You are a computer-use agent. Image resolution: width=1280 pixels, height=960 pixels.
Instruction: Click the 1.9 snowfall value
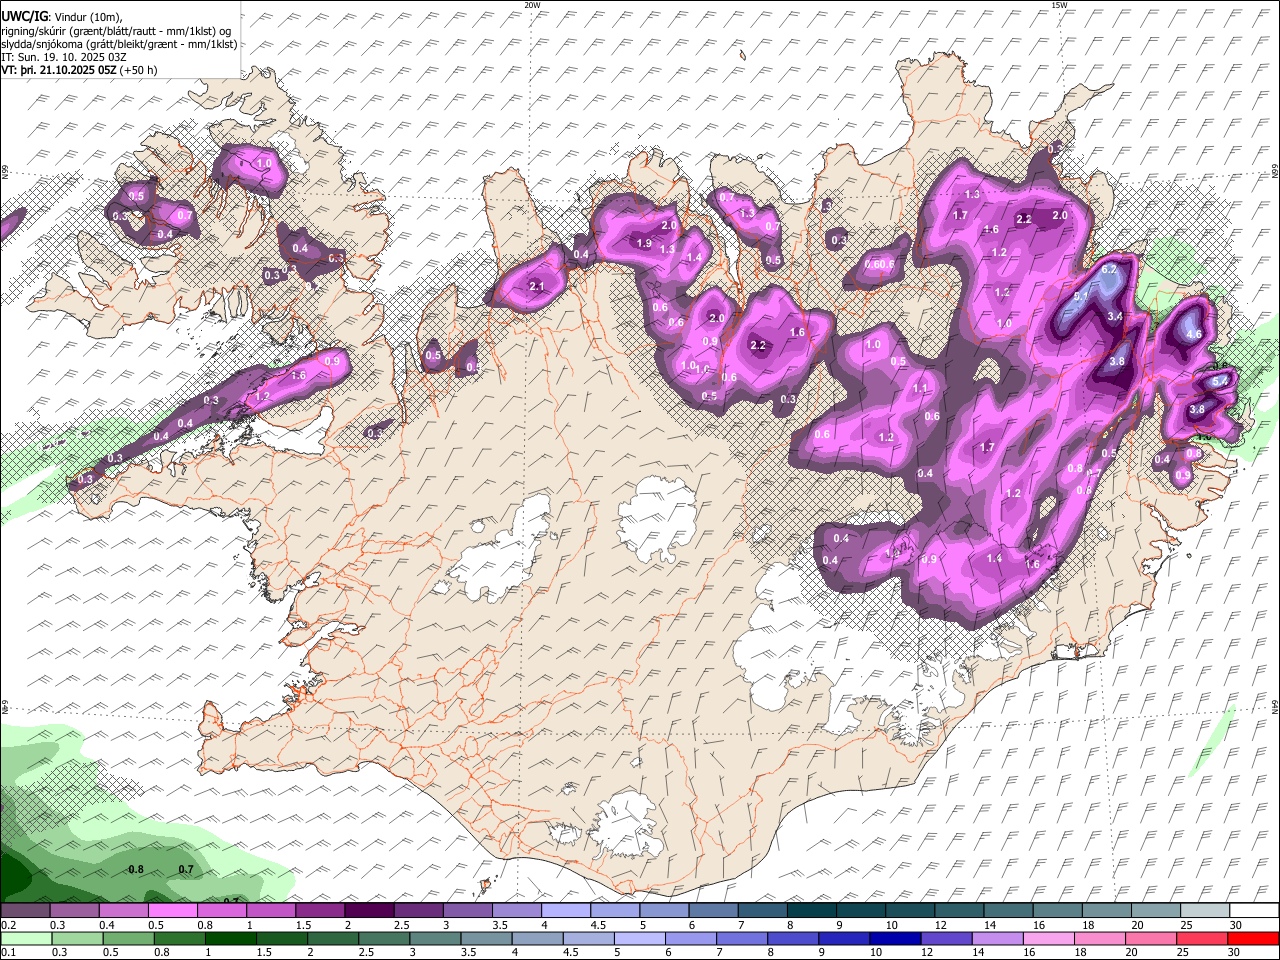(644, 243)
